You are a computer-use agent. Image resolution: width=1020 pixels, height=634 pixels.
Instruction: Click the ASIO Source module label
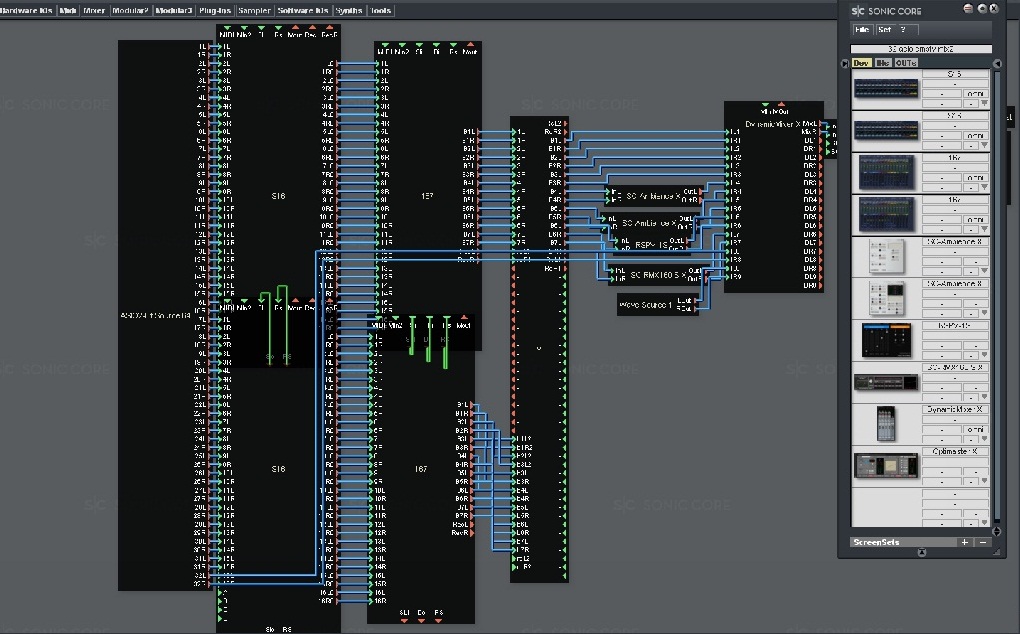(155, 315)
